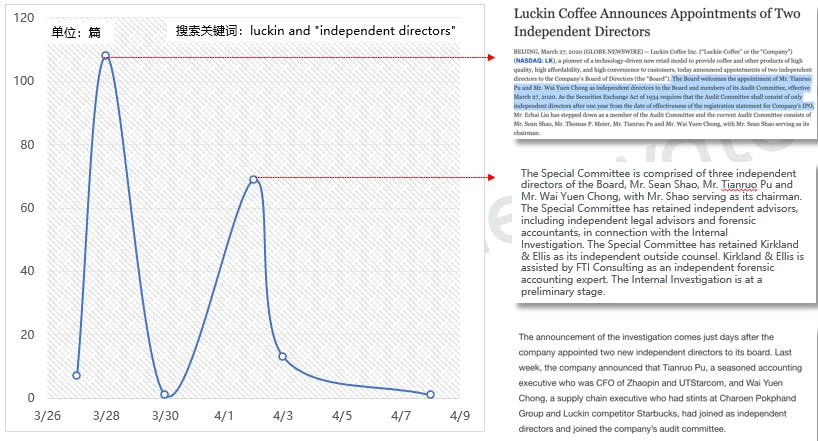Click the 4/7 x-axis label

(401, 416)
